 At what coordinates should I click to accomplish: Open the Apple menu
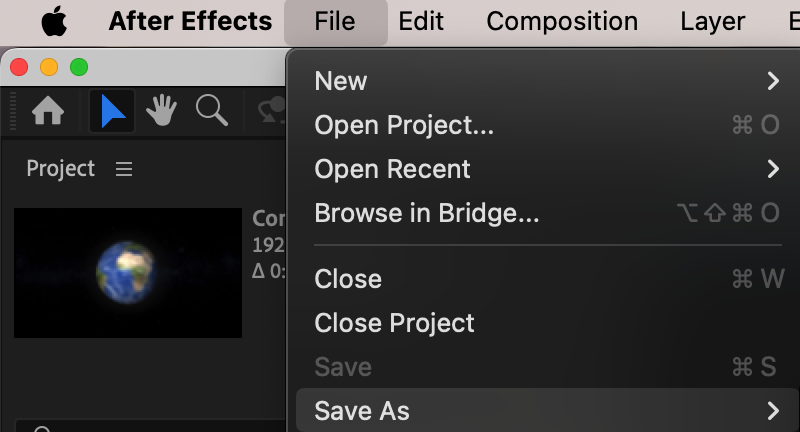[x=54, y=21]
